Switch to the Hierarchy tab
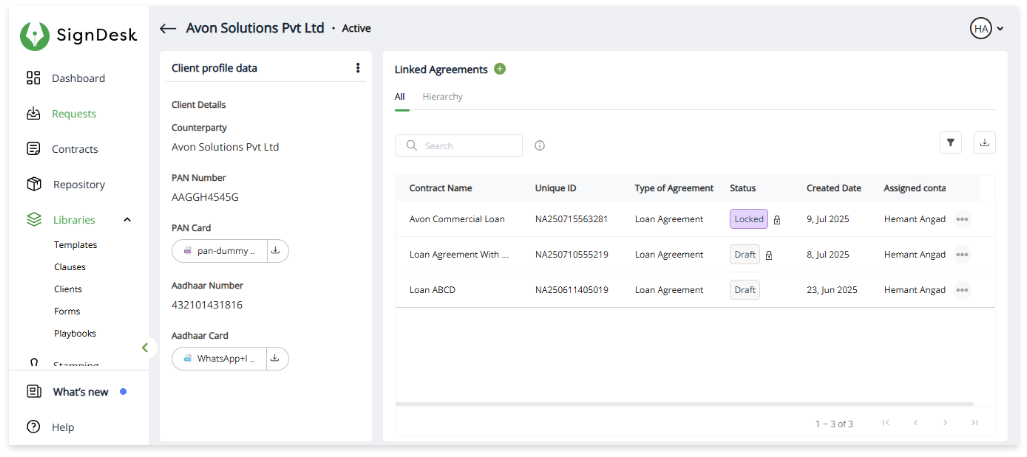 (443, 97)
